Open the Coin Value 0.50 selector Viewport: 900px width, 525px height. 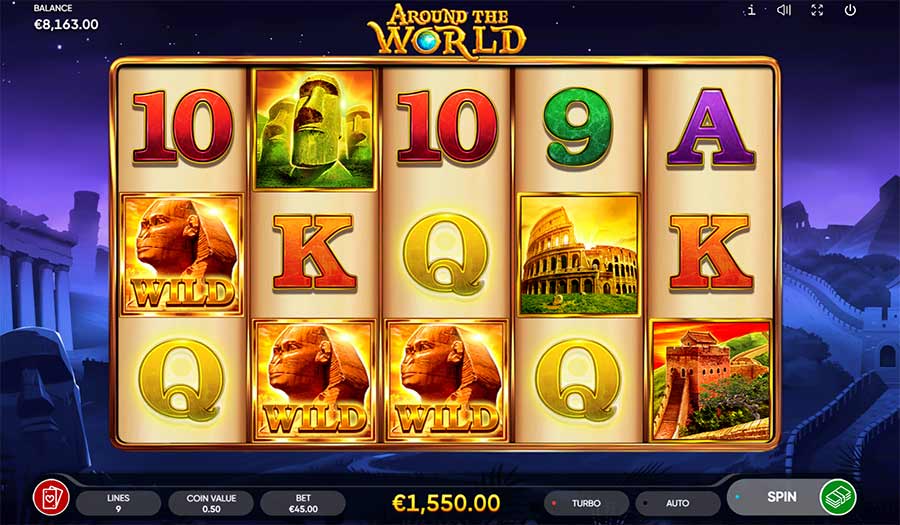pyautogui.click(x=211, y=503)
